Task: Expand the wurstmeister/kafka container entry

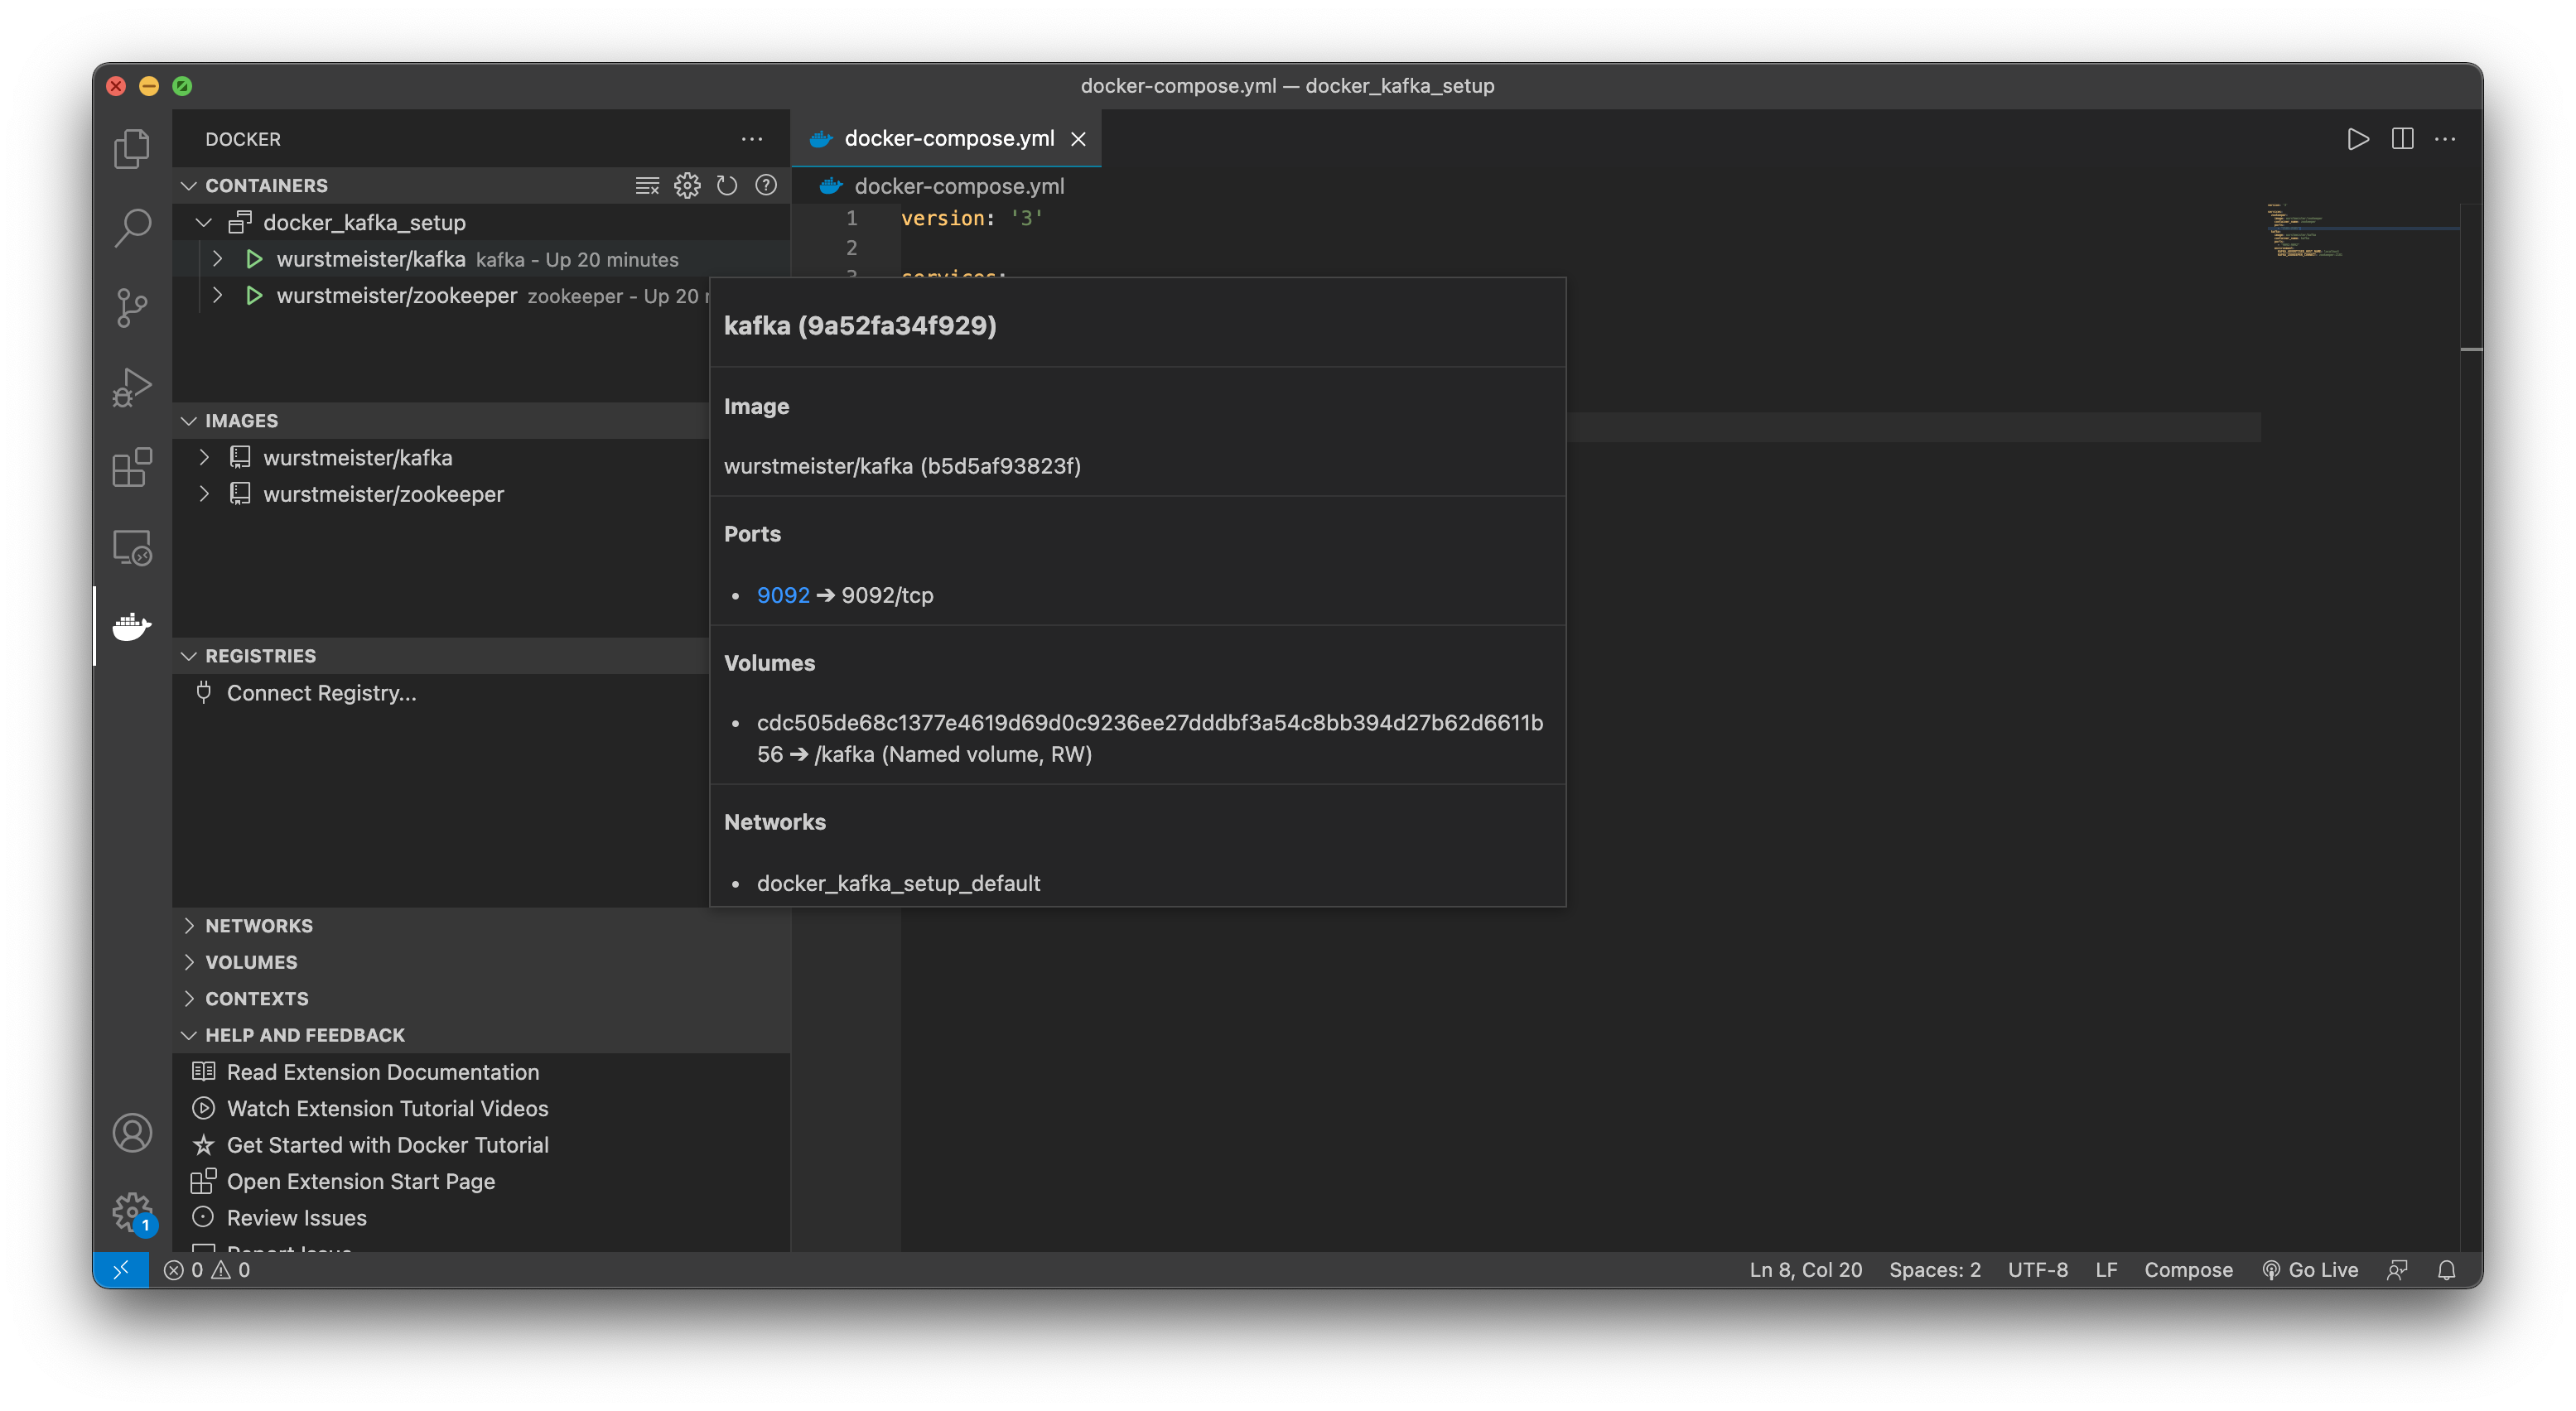Action: coord(217,258)
